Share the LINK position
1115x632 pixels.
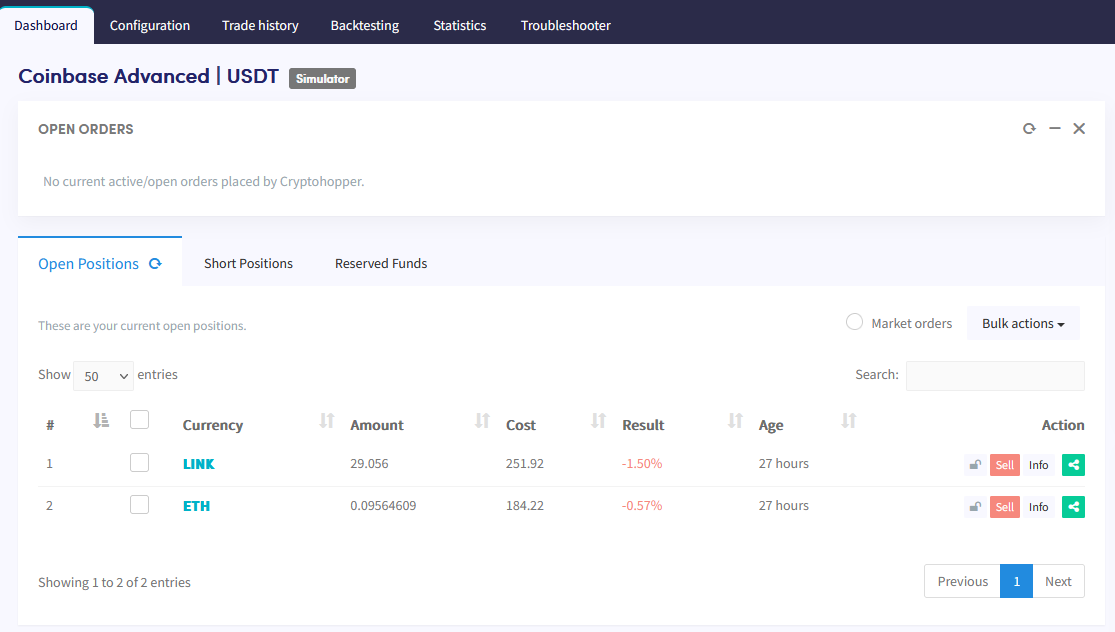point(1073,465)
